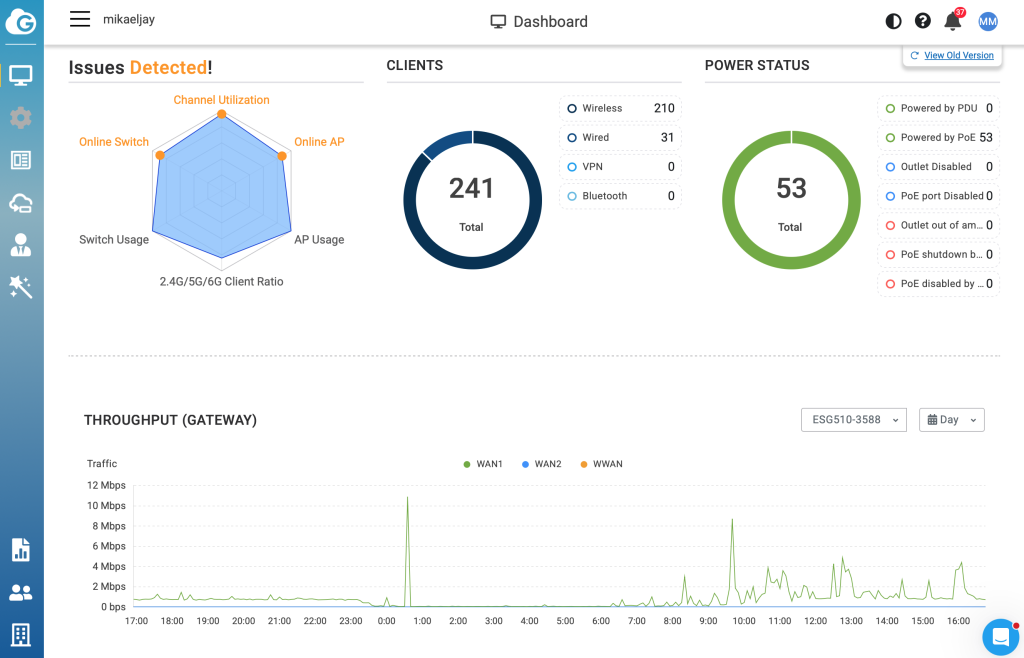The image size is (1024, 658).
Task: Open the newspaper layout sidebar icon
Action: [x=21, y=160]
